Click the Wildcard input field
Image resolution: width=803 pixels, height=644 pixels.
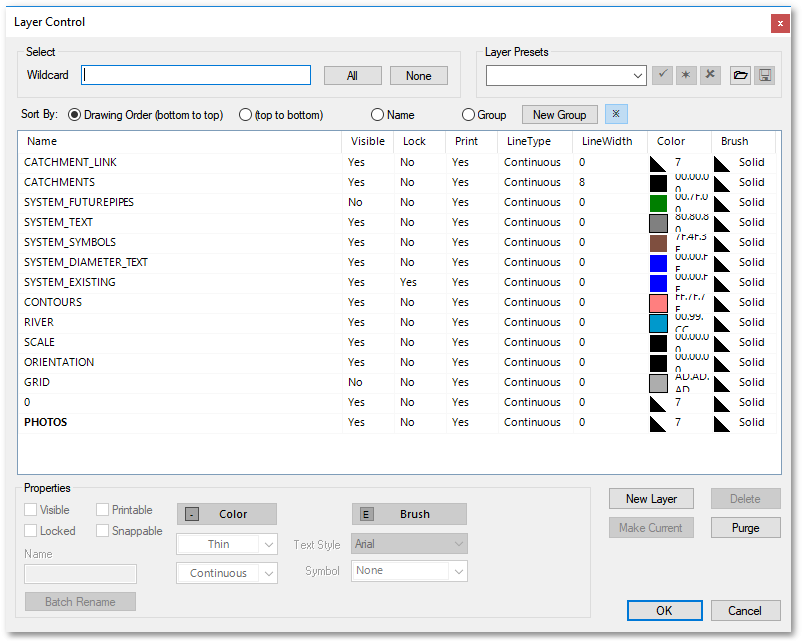(x=196, y=75)
